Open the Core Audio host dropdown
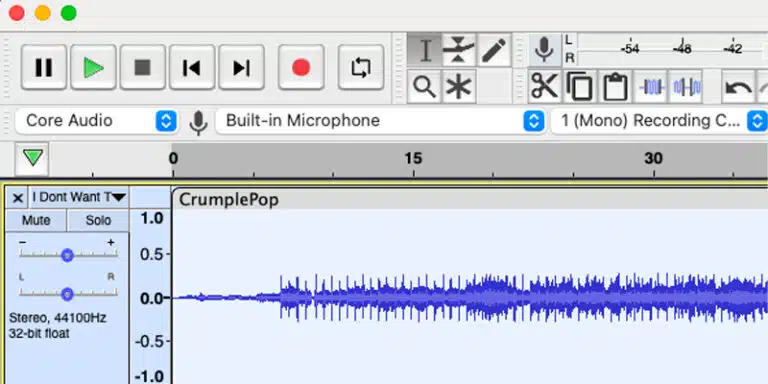This screenshot has height=384, width=768. (x=96, y=121)
